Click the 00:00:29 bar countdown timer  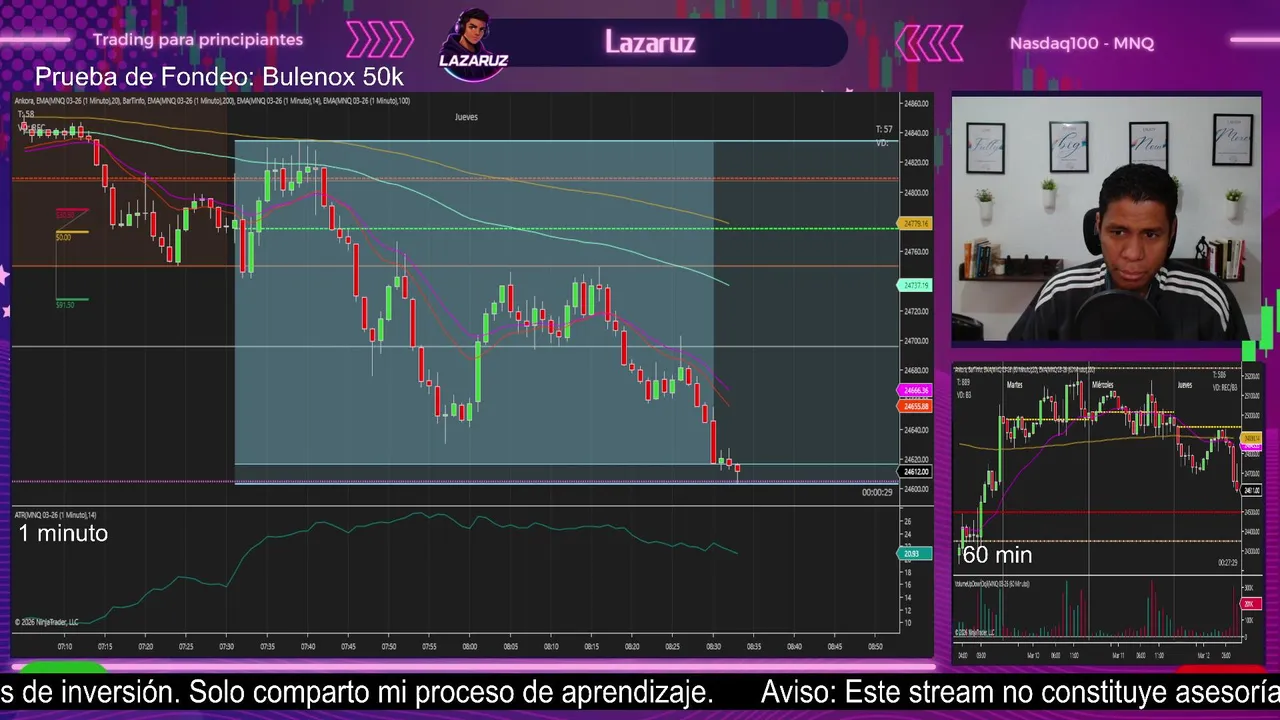point(877,492)
